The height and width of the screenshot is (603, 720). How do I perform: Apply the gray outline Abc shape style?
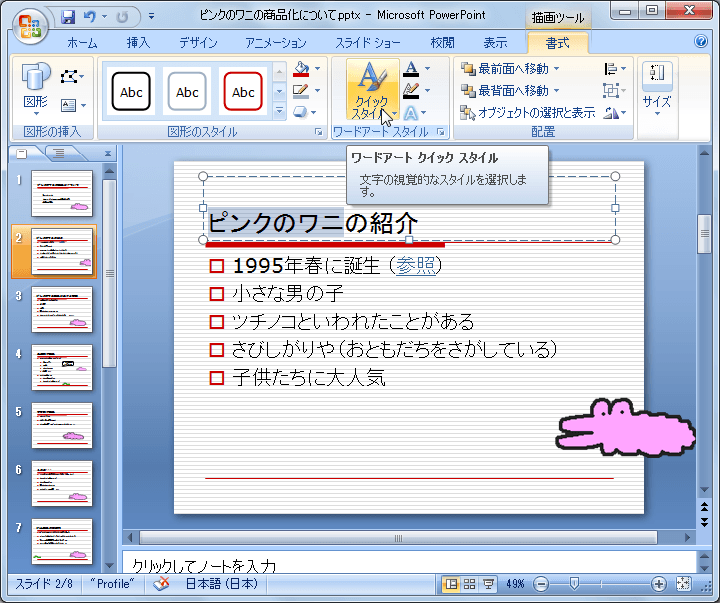[187, 91]
